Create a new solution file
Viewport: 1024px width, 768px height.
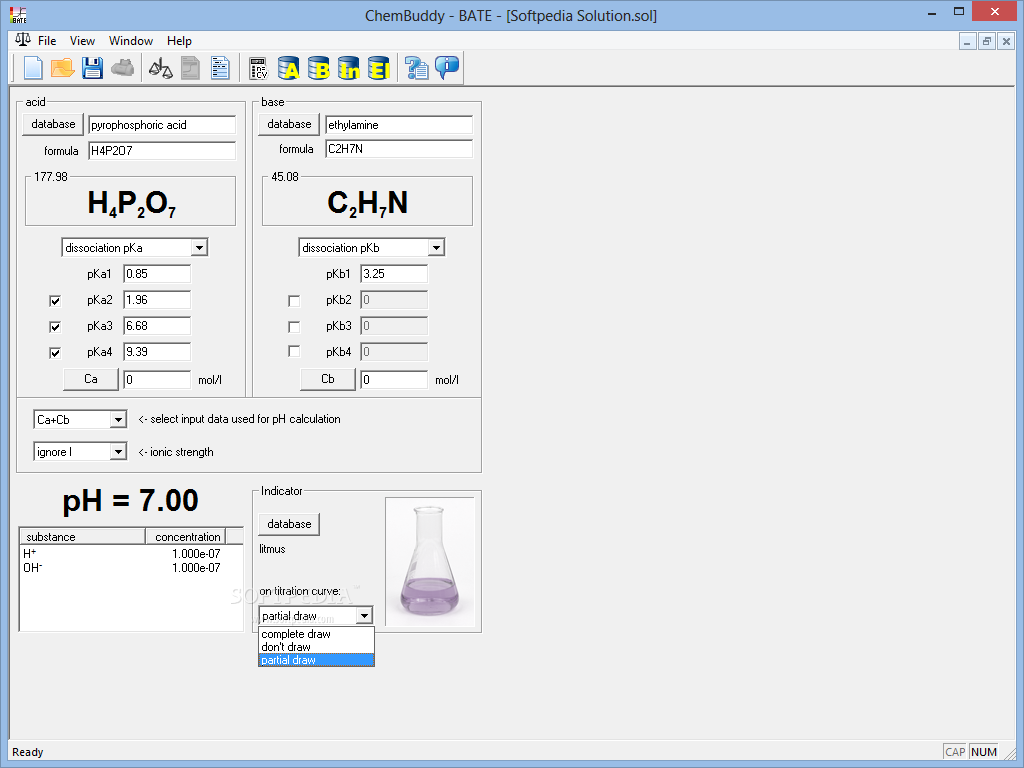point(33,68)
